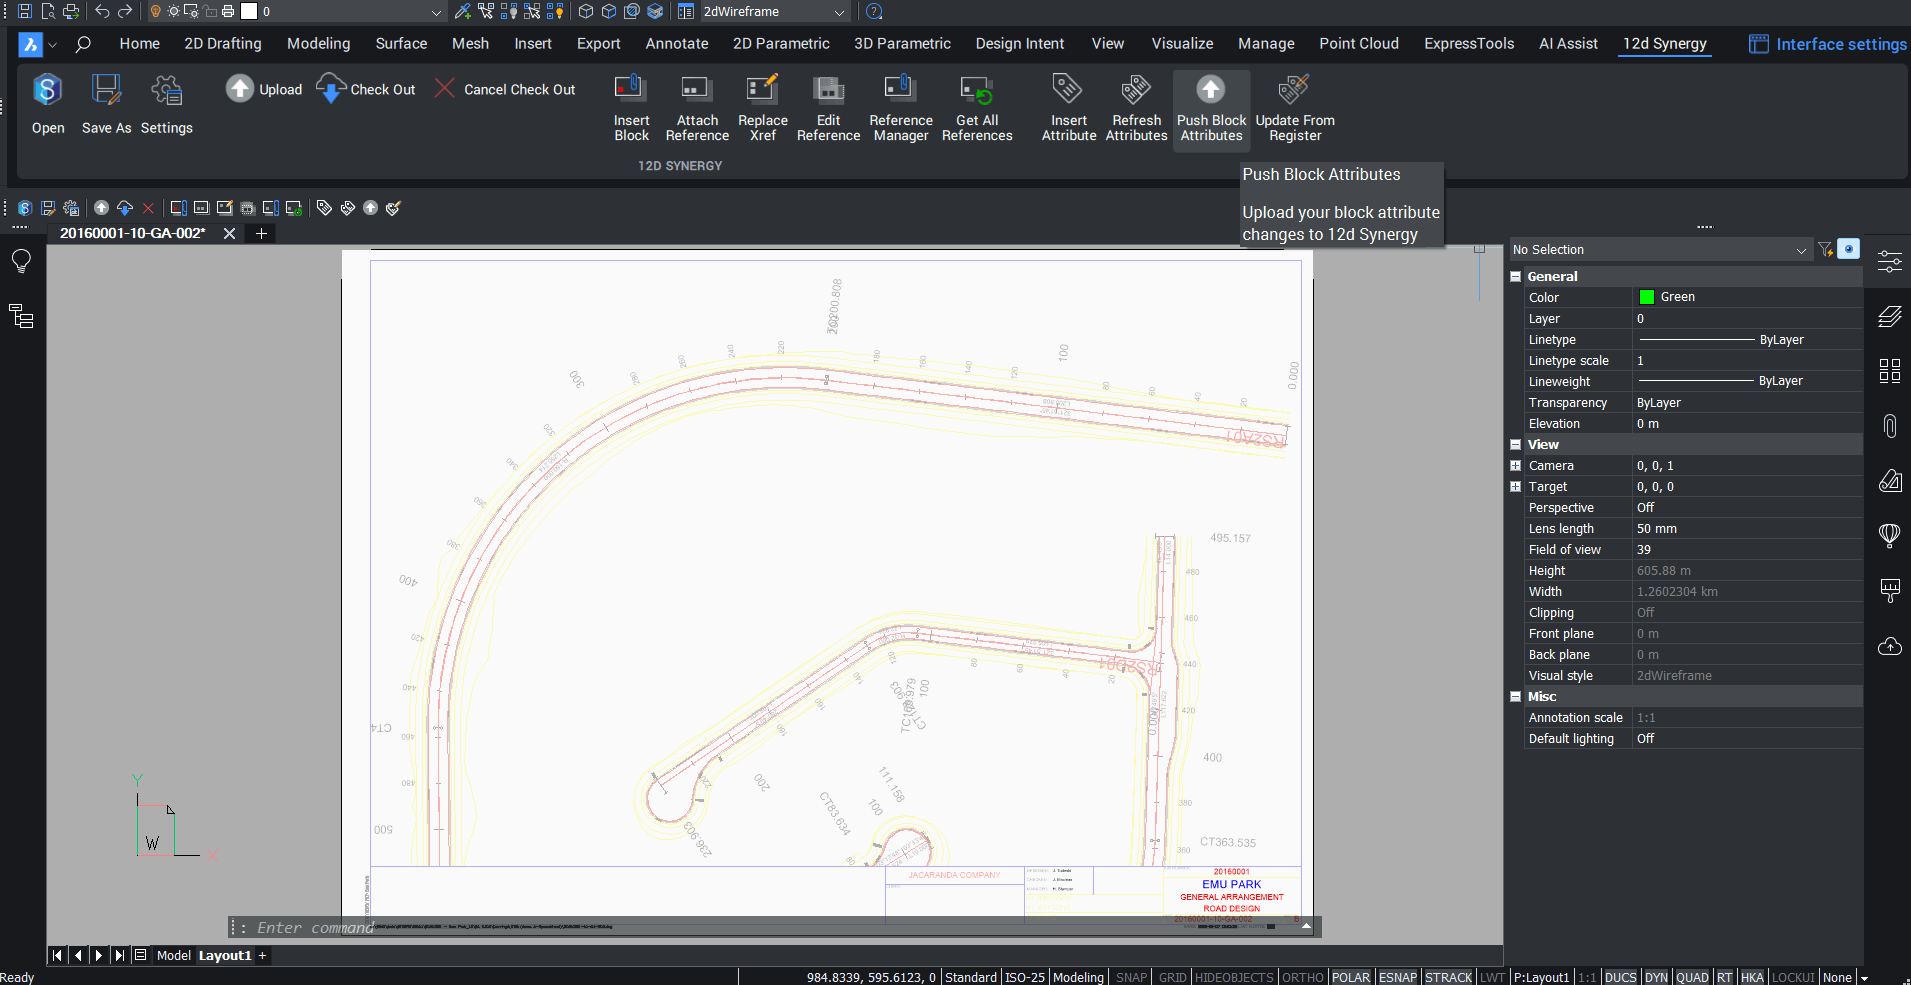
Task: Open the attachments paperclip panel icon
Action: tap(1889, 426)
